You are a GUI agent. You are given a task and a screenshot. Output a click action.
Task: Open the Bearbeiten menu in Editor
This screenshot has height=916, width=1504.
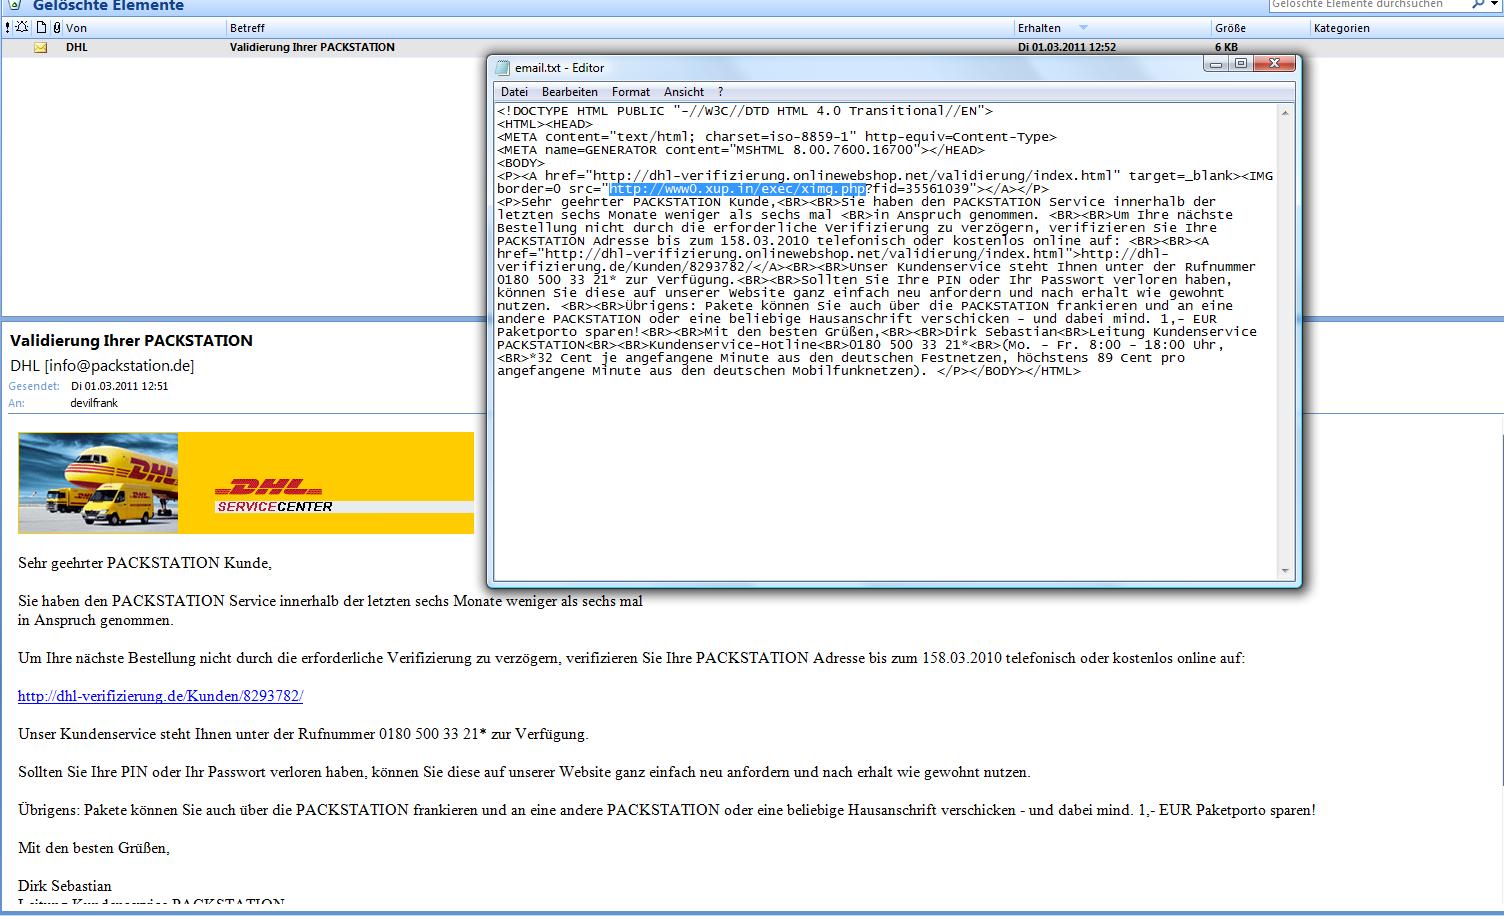(x=569, y=92)
